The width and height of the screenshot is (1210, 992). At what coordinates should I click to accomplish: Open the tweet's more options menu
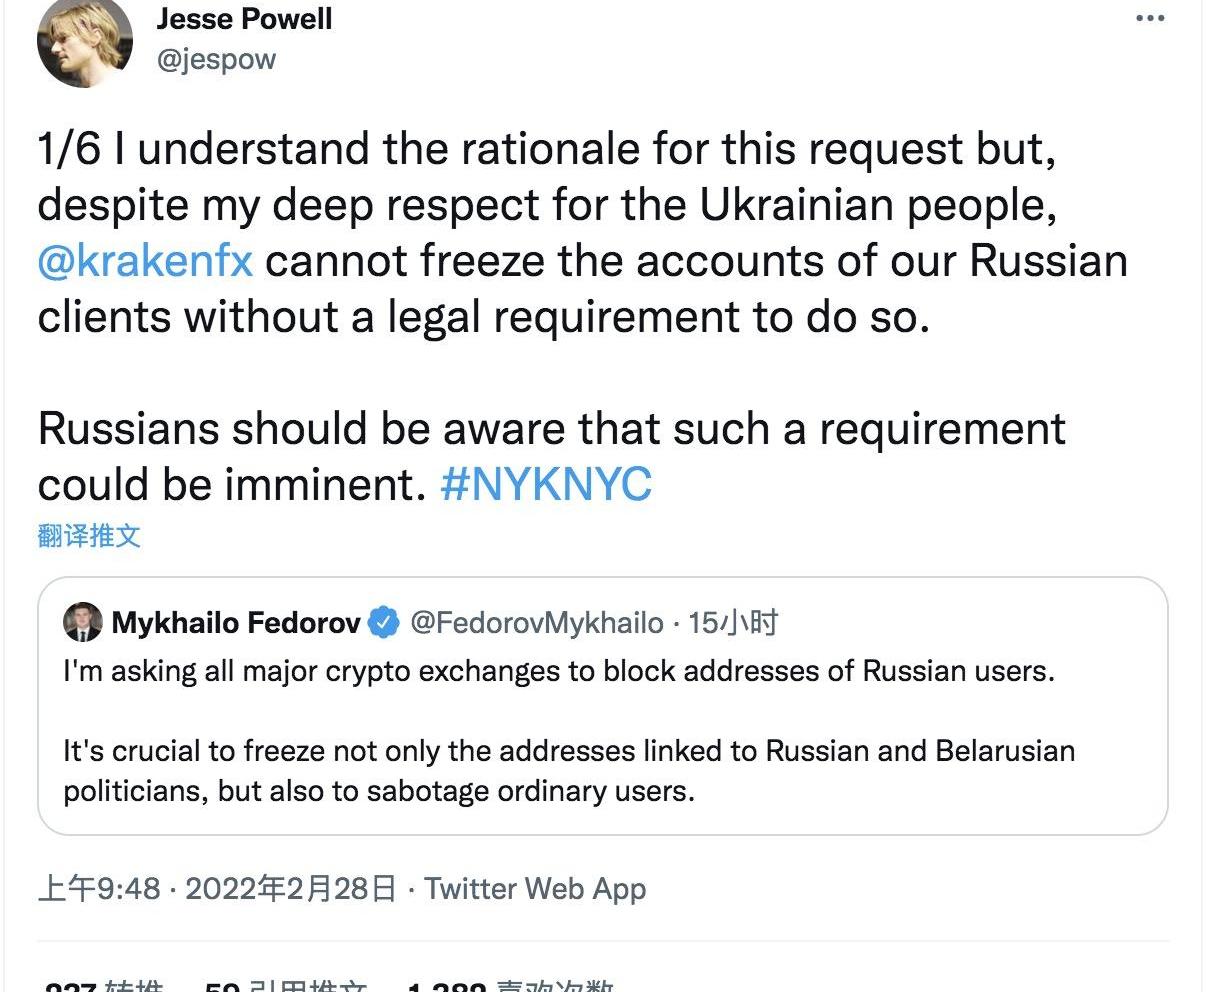[1150, 20]
